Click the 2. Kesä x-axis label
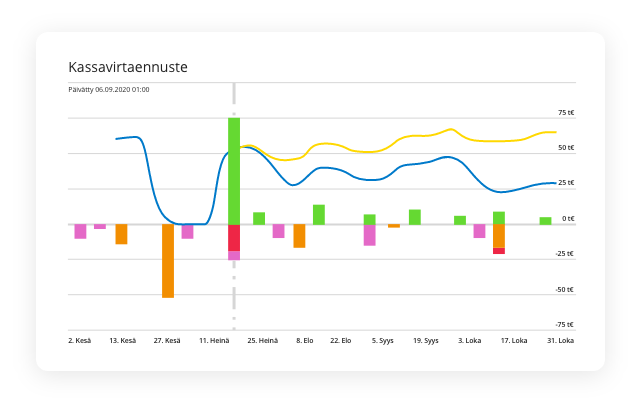This screenshot has width=641, height=411. [80, 340]
